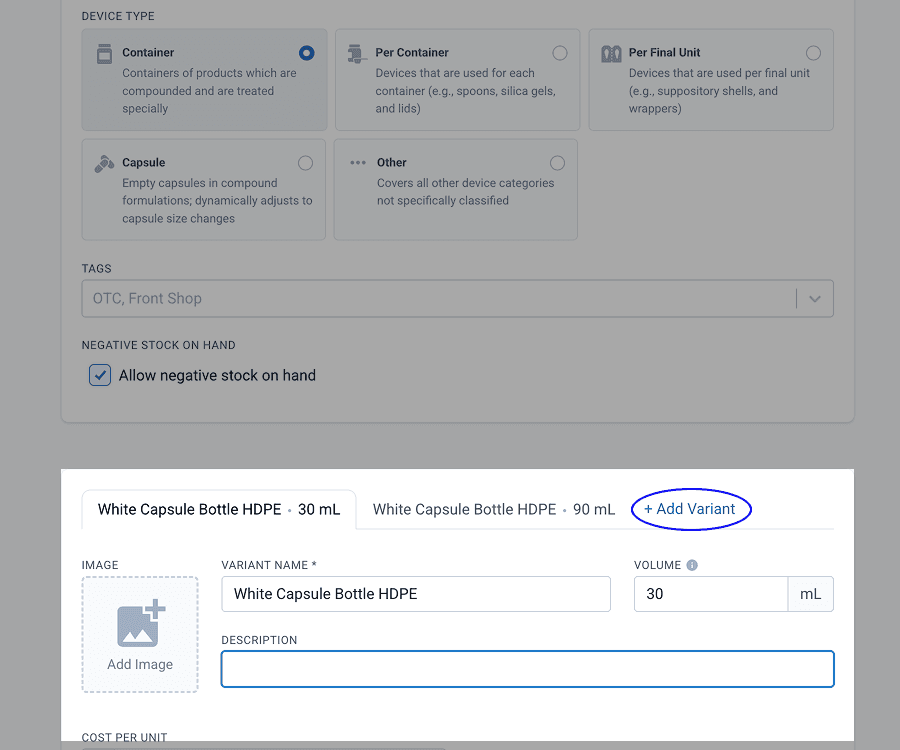Focus the Variant Name input field
Screen dimensions: 900x750
point(416,594)
